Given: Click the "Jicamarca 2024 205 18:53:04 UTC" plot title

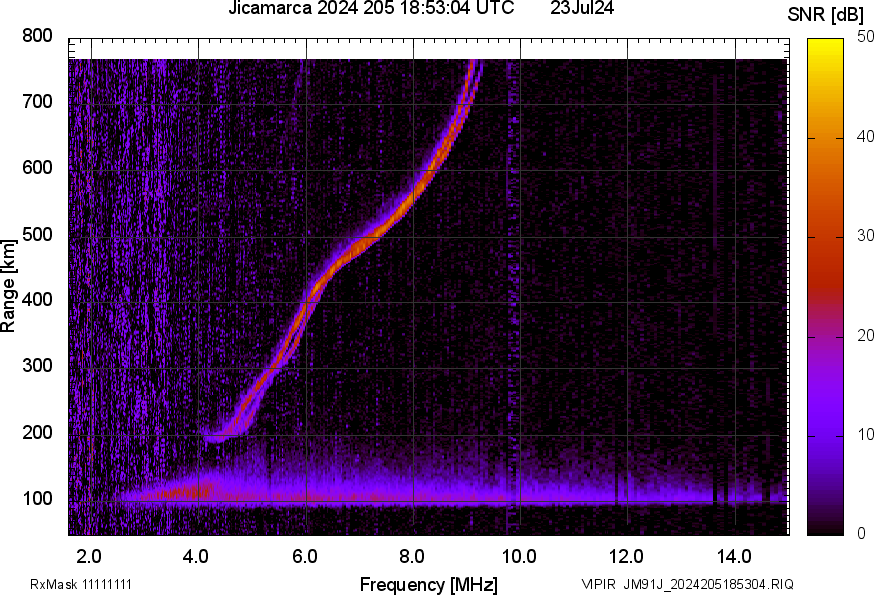Looking at the screenshot, I should (x=371, y=9).
